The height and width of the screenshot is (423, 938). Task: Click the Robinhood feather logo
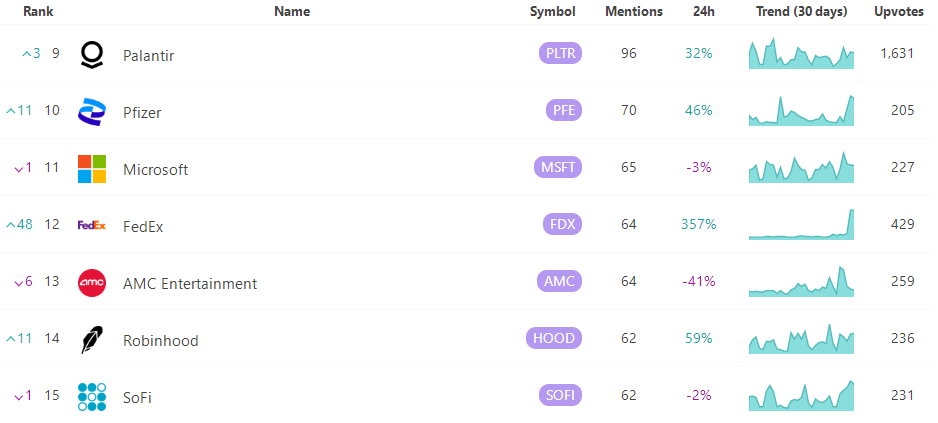click(92, 340)
